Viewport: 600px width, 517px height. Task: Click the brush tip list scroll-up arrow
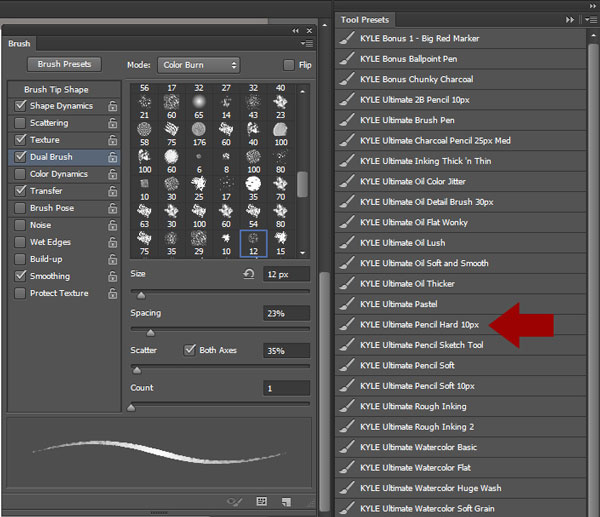[303, 92]
